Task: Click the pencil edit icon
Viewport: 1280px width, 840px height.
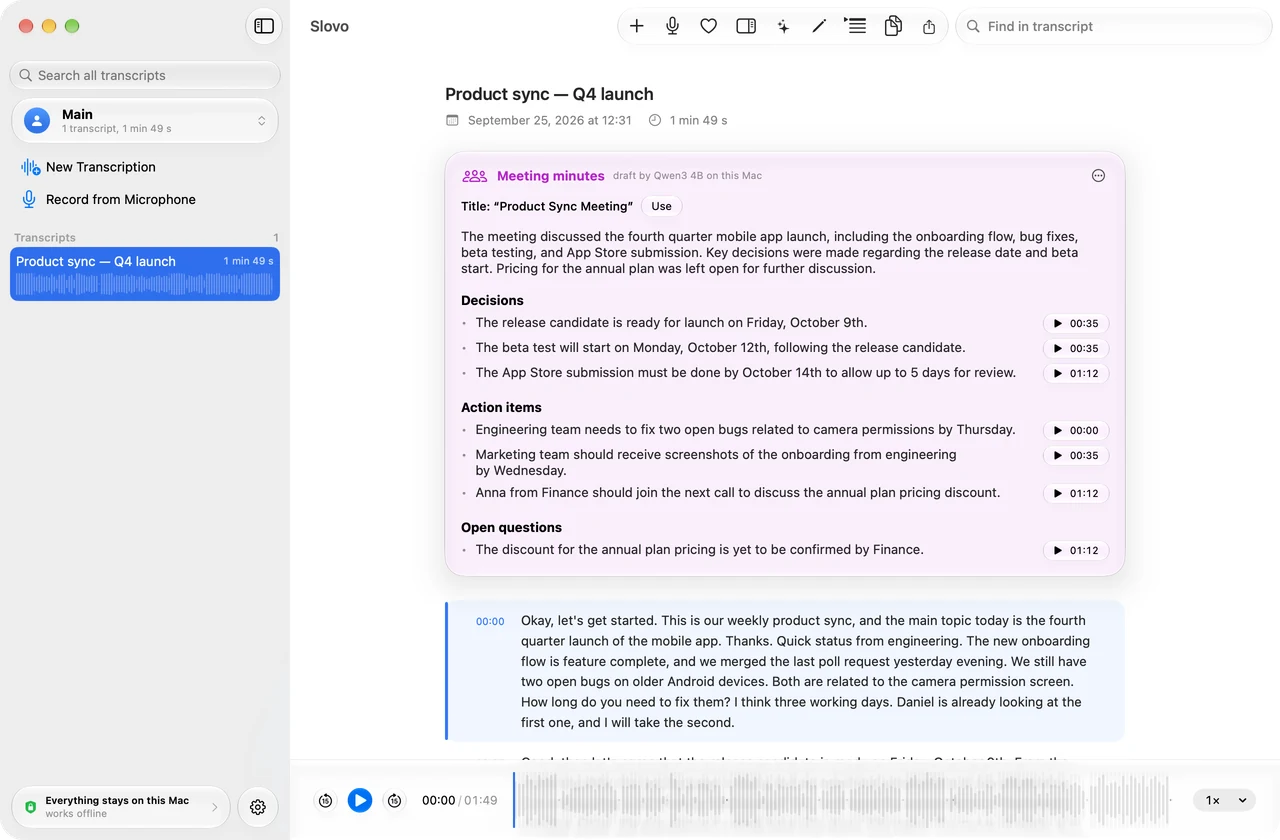Action: pos(819,26)
